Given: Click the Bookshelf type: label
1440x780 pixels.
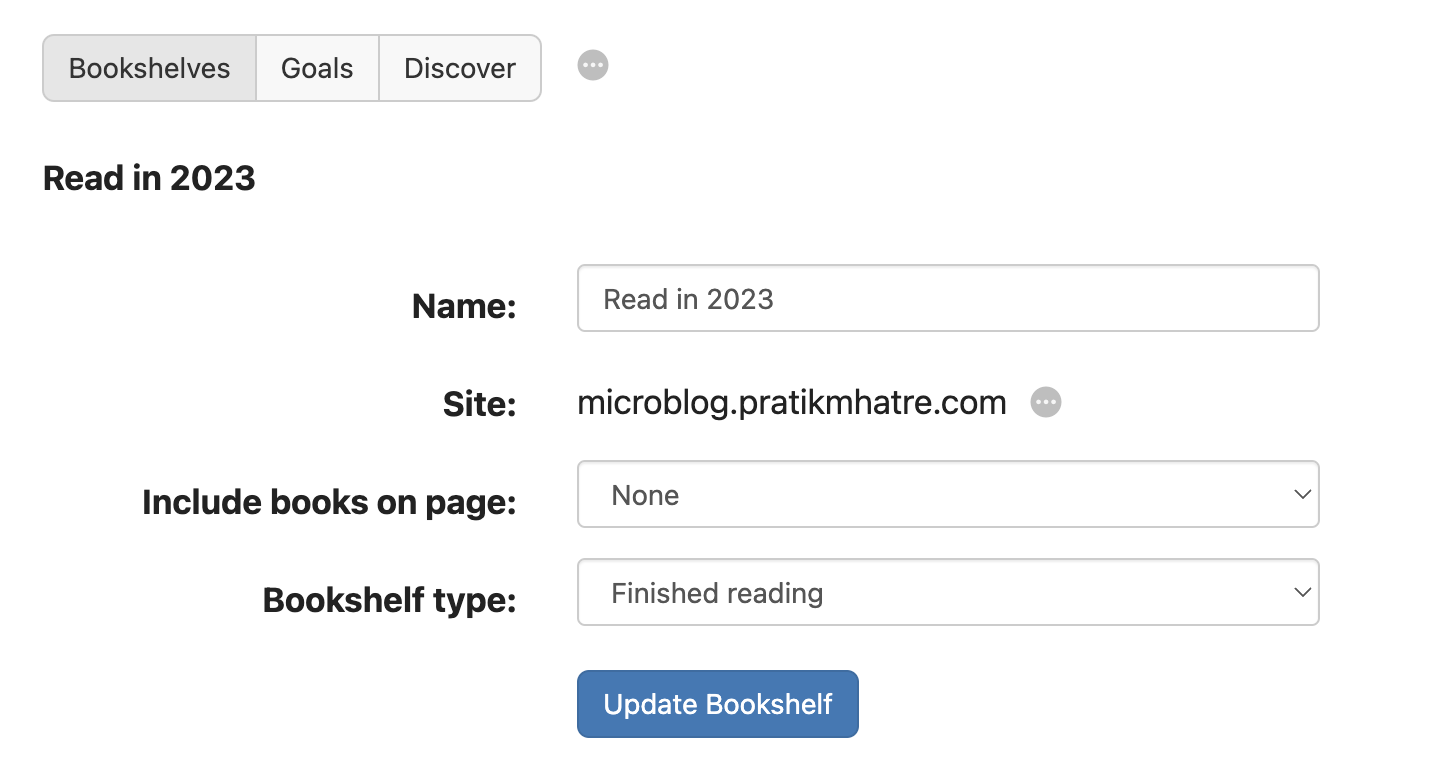Looking at the screenshot, I should pyautogui.click(x=389, y=601).
